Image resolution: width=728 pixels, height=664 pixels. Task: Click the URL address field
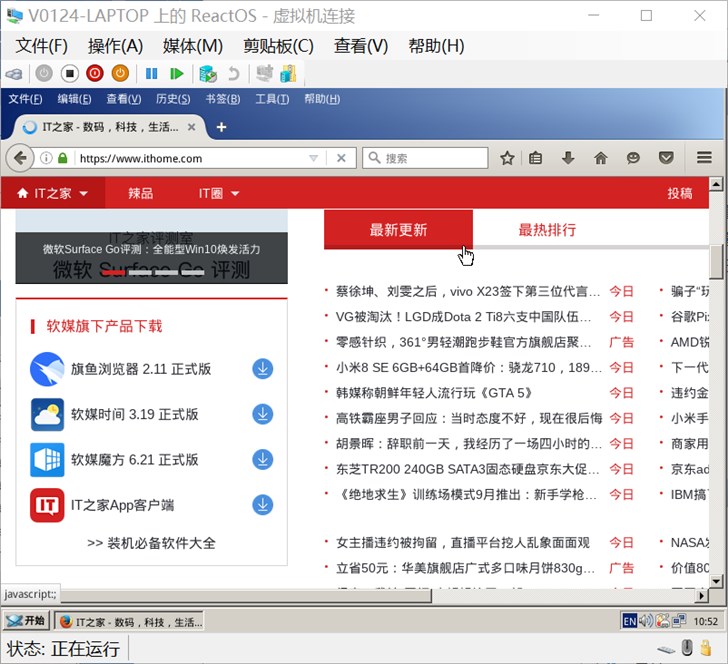click(x=193, y=158)
